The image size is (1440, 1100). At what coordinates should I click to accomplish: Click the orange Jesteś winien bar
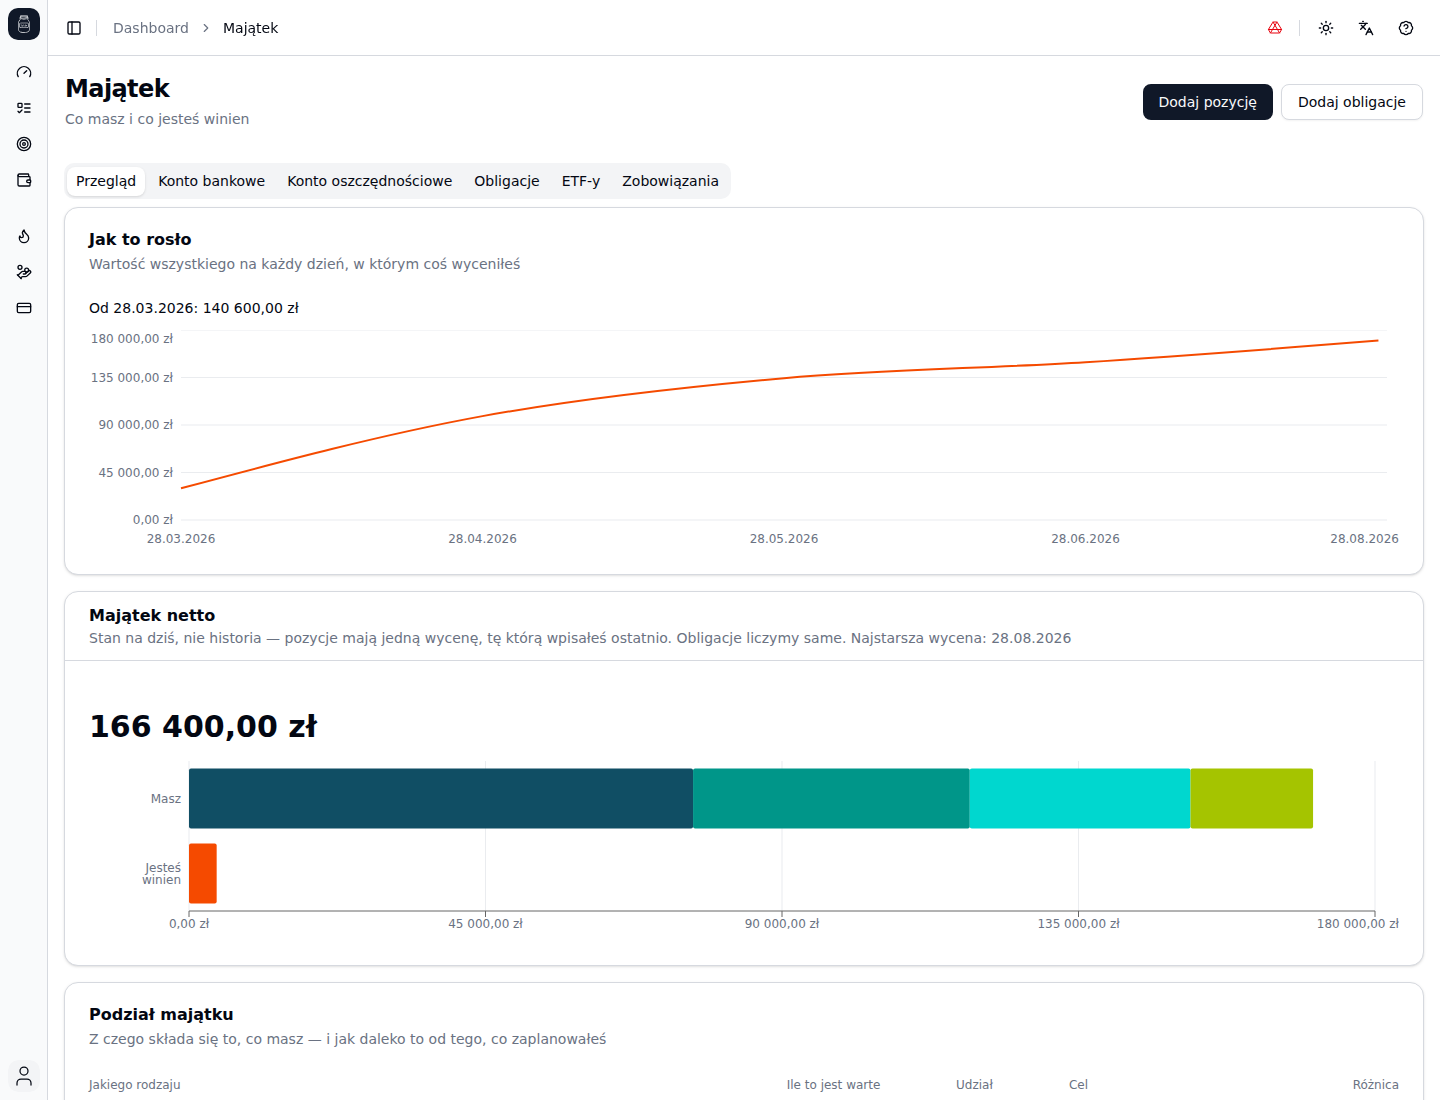coord(203,873)
